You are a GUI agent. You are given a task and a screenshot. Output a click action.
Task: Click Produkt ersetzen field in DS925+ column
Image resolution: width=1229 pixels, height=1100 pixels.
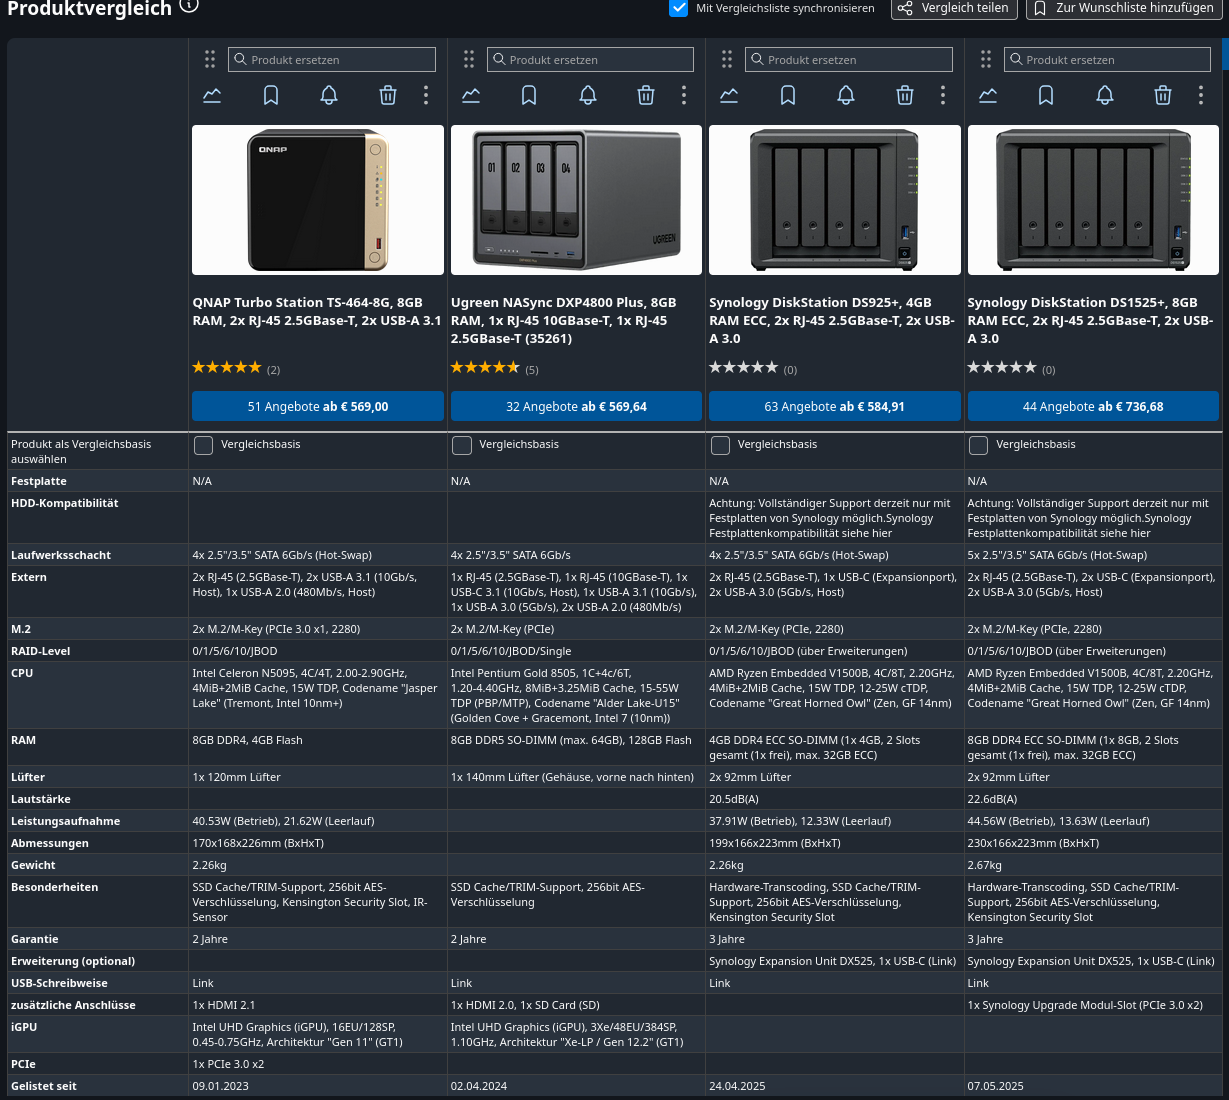[x=849, y=59]
